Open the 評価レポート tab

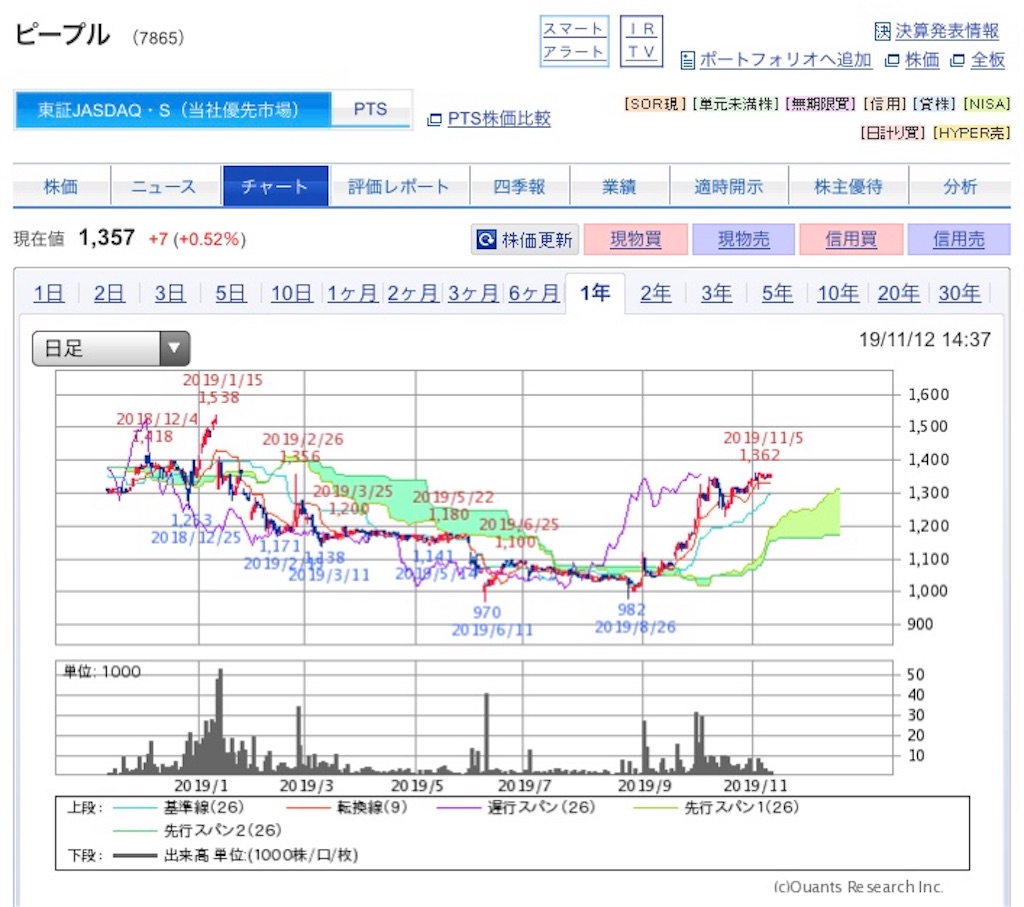[399, 187]
